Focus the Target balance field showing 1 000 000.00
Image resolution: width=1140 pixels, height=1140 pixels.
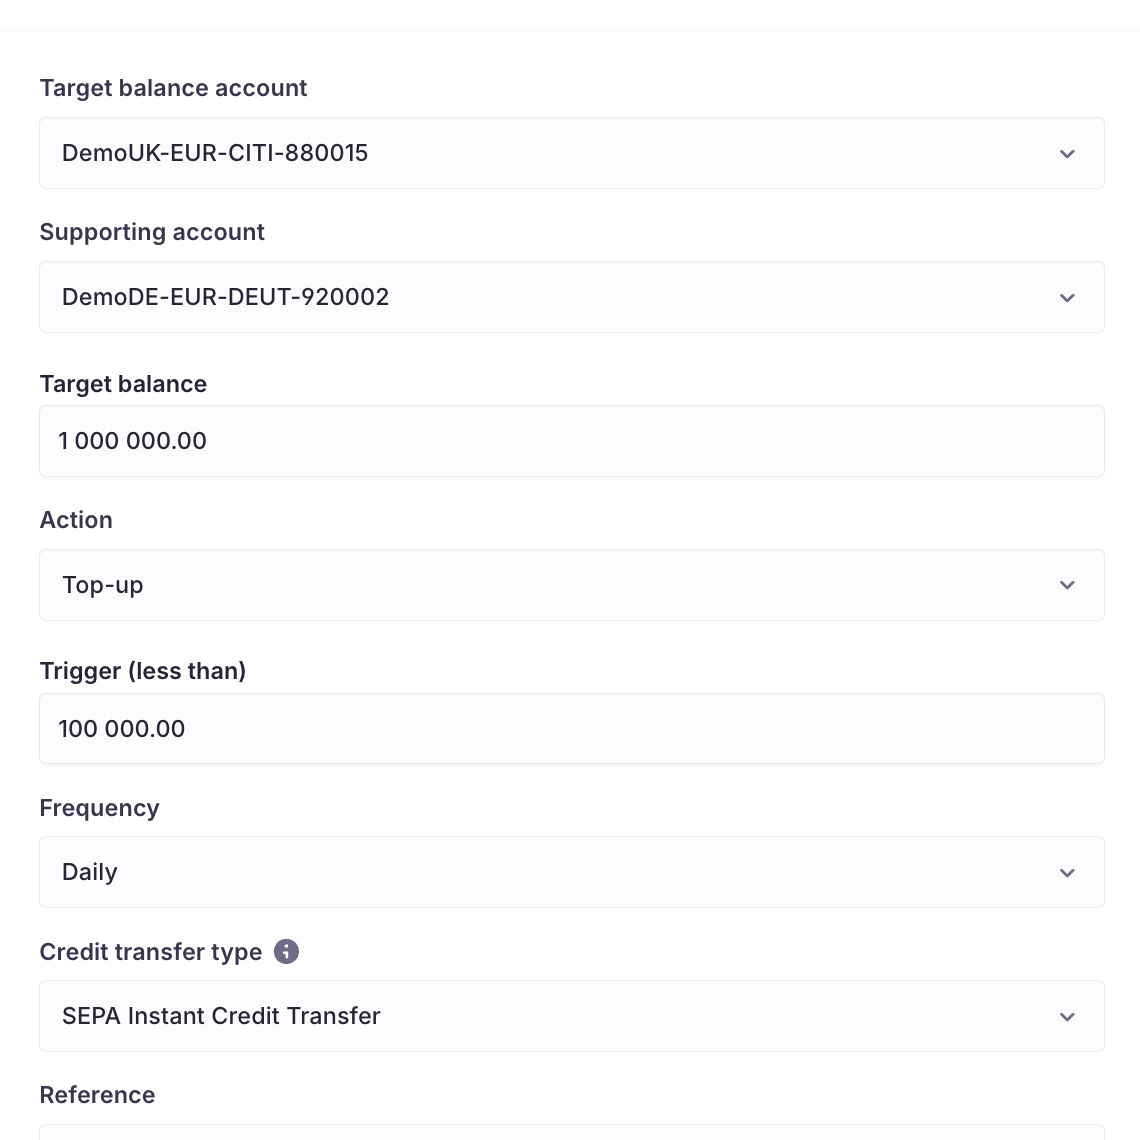[x=571, y=441]
